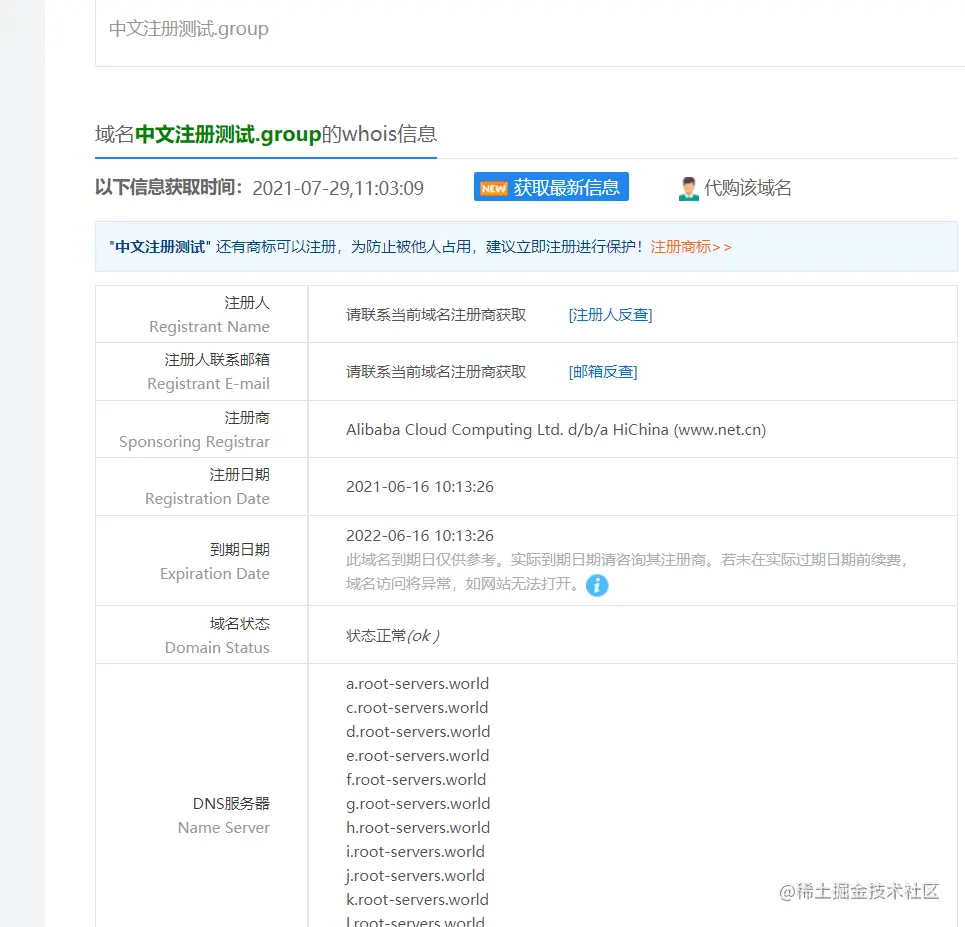Click the NEW badge icon
This screenshot has height=927, width=965.
coord(494,188)
